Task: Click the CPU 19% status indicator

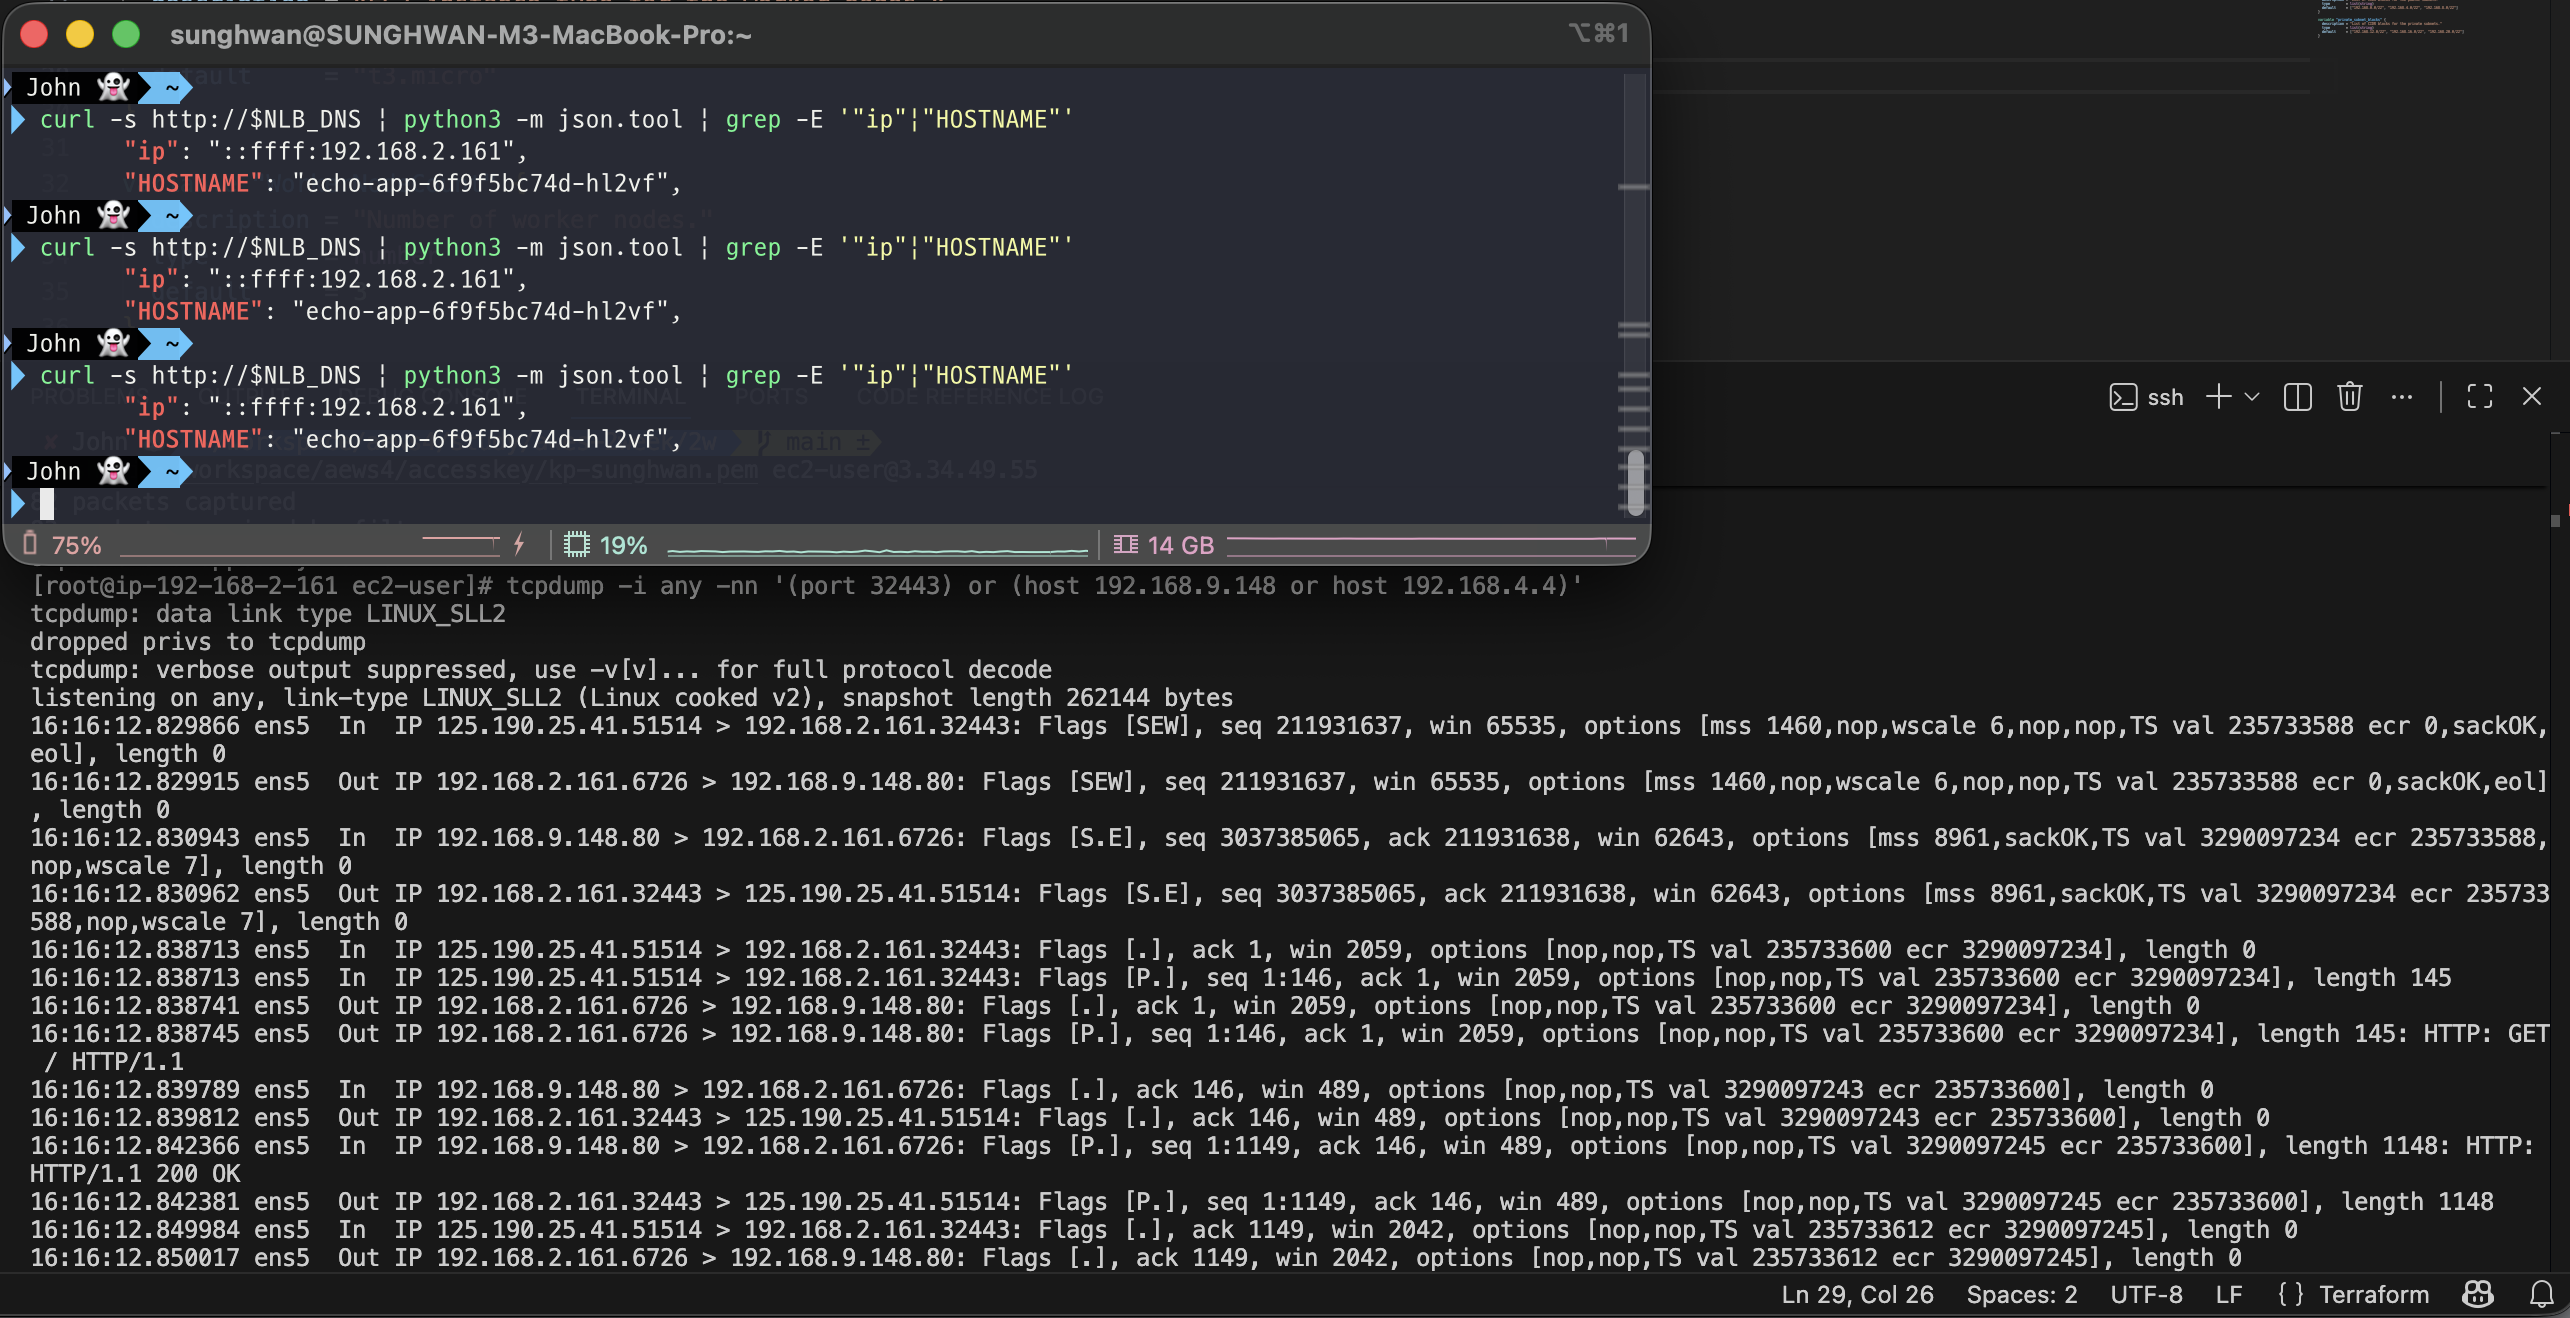Action: click(x=606, y=545)
